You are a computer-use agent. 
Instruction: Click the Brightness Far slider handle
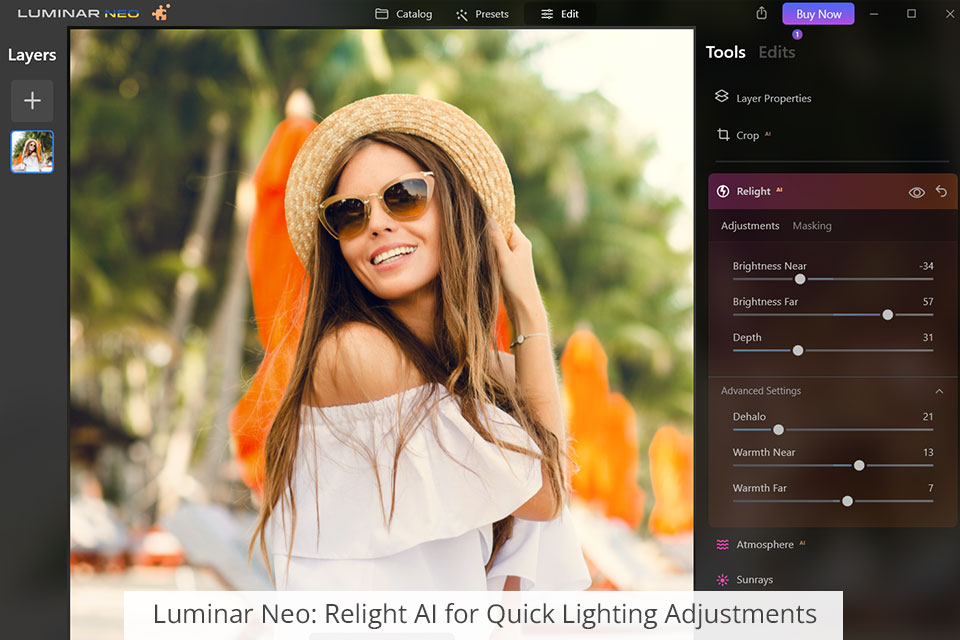(887, 315)
